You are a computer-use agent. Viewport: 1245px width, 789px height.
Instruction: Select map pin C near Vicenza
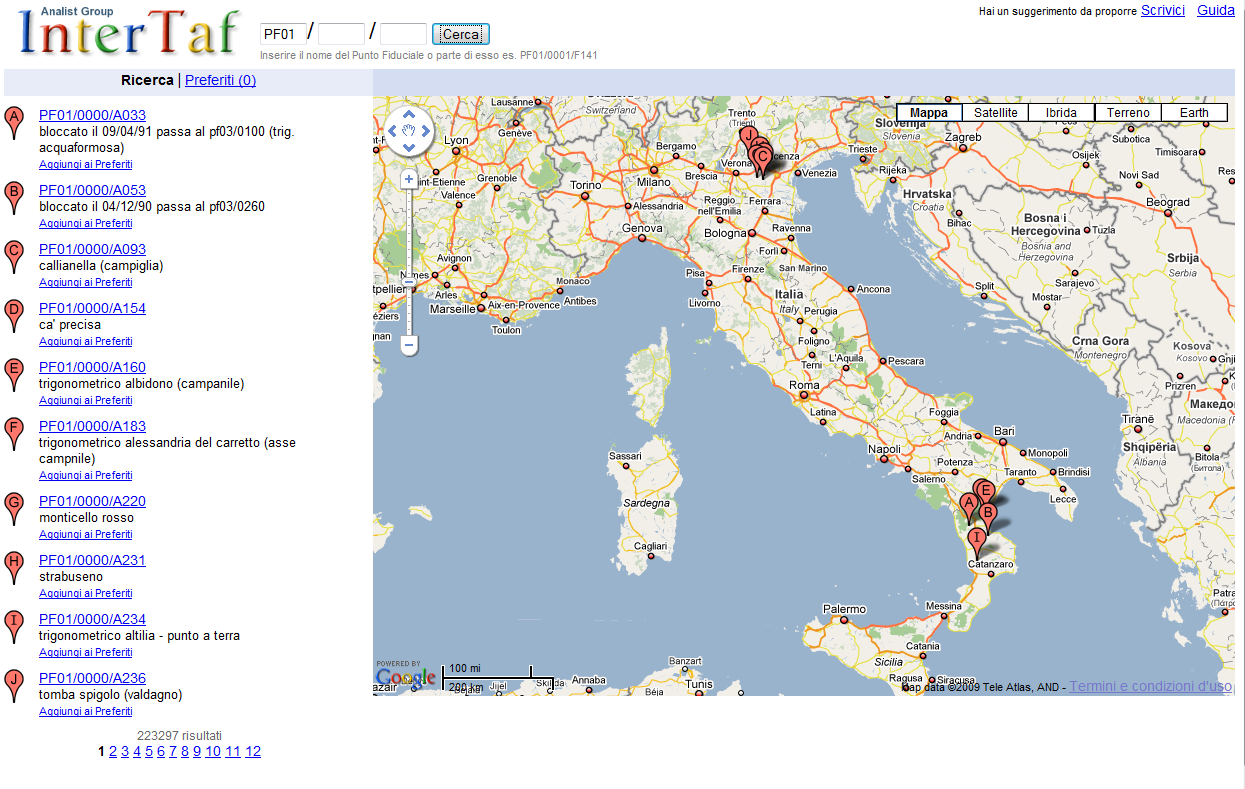pyautogui.click(x=762, y=158)
